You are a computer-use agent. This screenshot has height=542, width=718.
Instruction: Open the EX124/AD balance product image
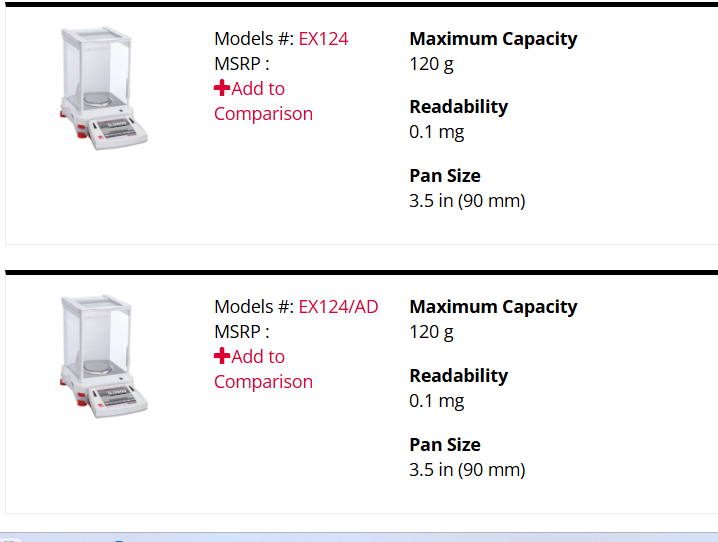103,356
